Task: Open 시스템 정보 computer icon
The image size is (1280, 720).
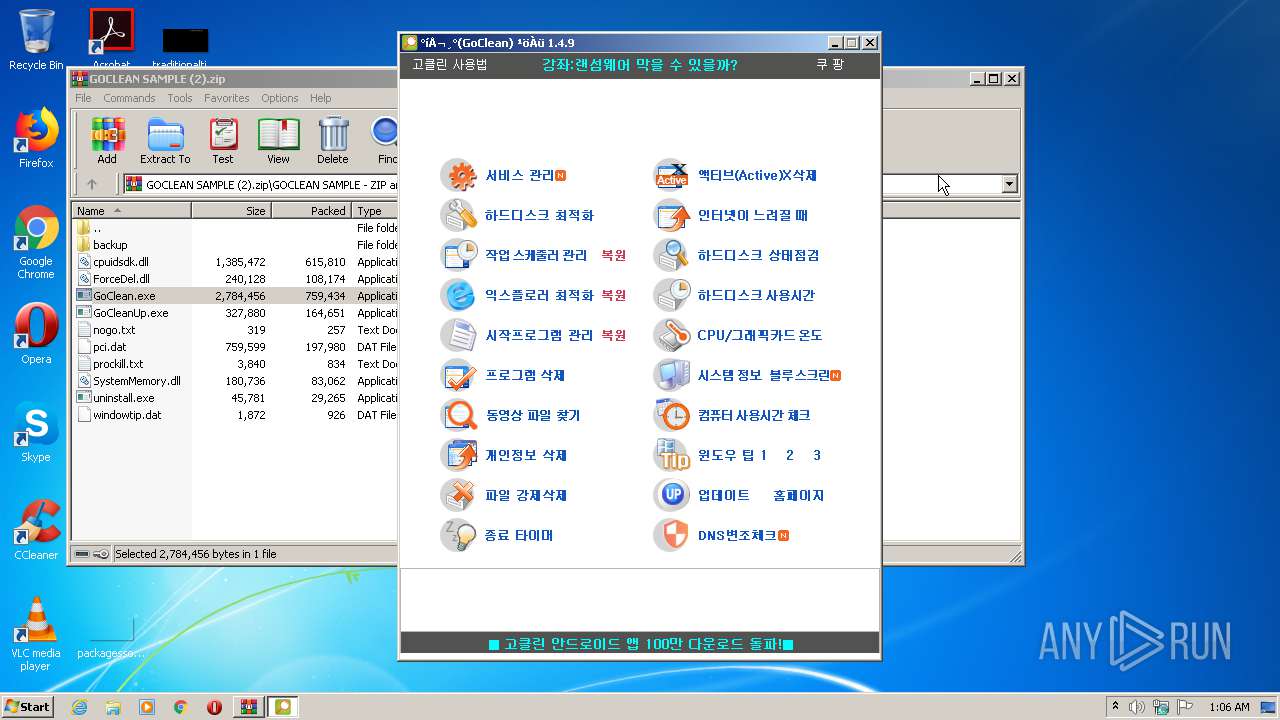Action: pyautogui.click(x=672, y=375)
